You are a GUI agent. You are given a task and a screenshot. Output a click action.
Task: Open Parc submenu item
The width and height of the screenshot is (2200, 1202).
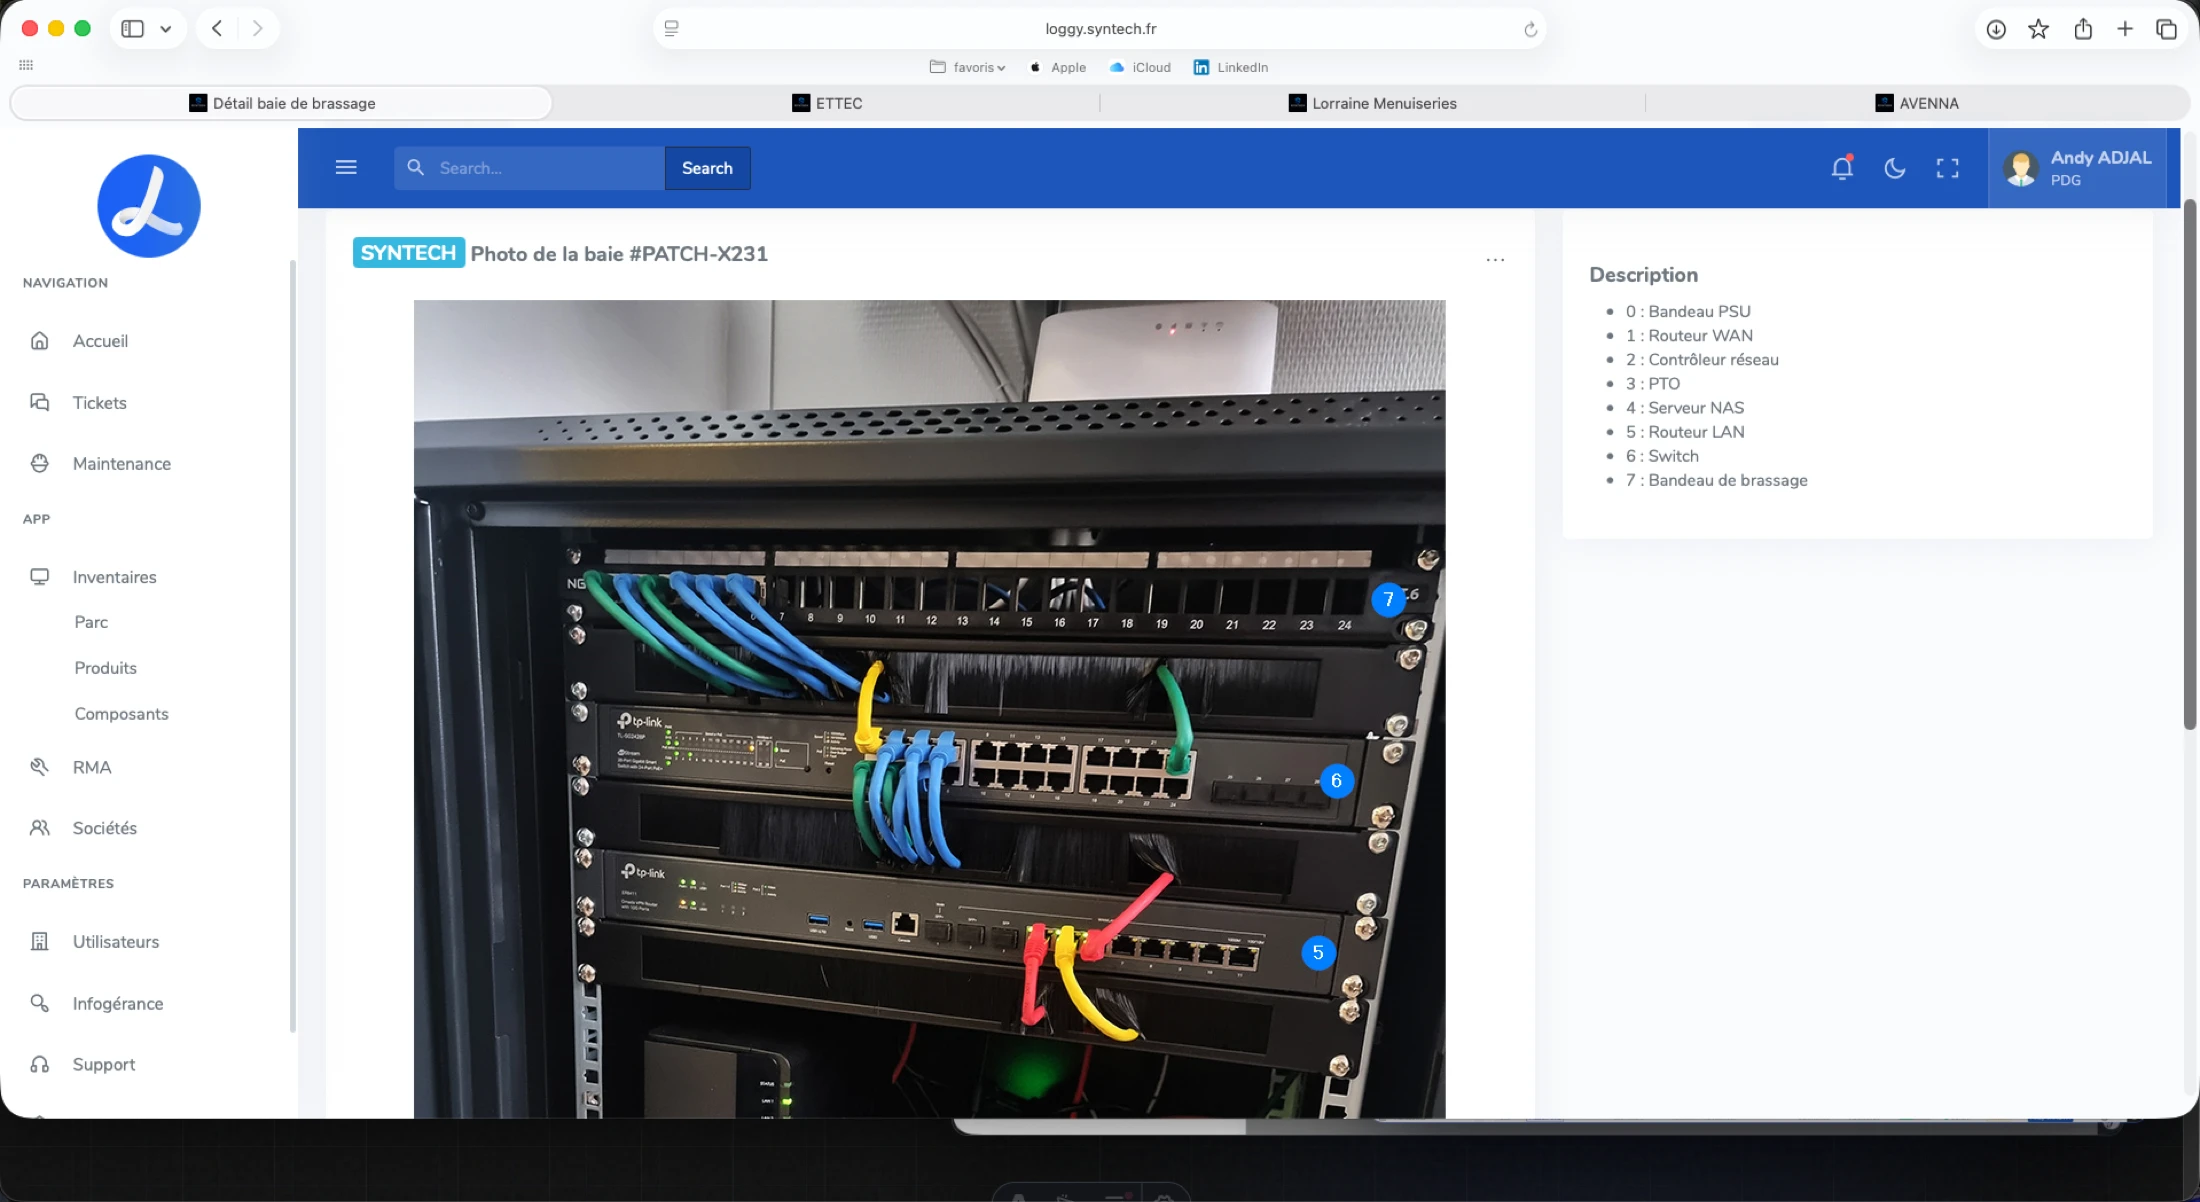(91, 622)
